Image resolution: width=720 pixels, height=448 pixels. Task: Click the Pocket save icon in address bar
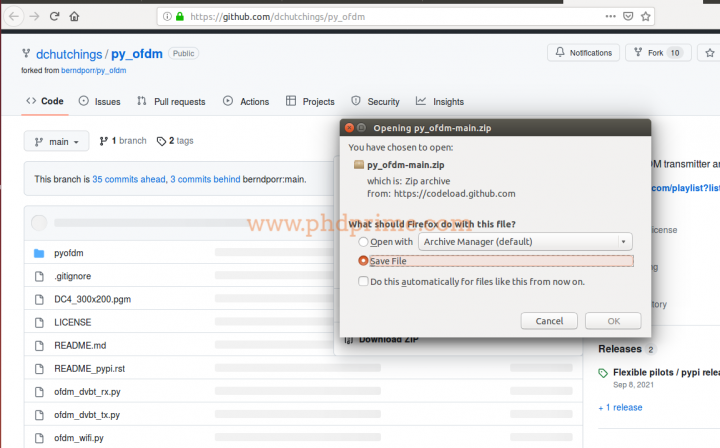tap(627, 17)
